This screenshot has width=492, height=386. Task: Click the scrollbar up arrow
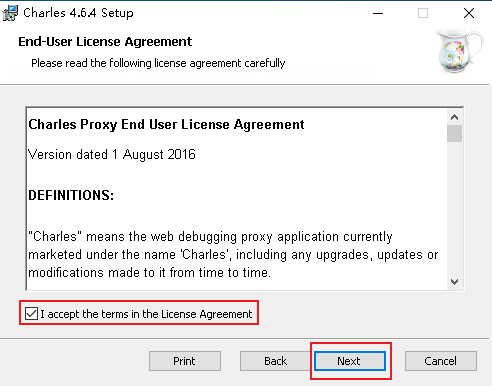click(x=454, y=117)
